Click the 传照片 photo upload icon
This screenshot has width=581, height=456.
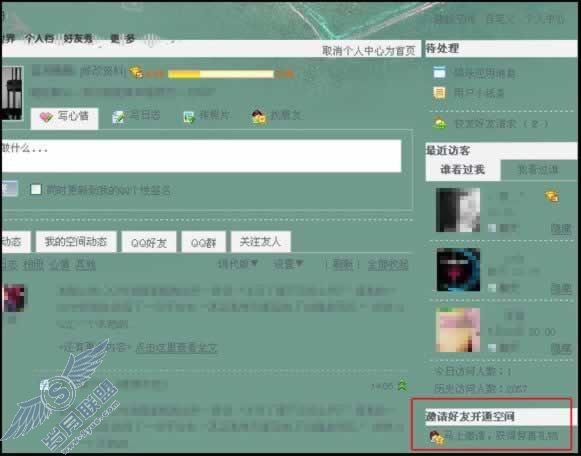click(189, 117)
